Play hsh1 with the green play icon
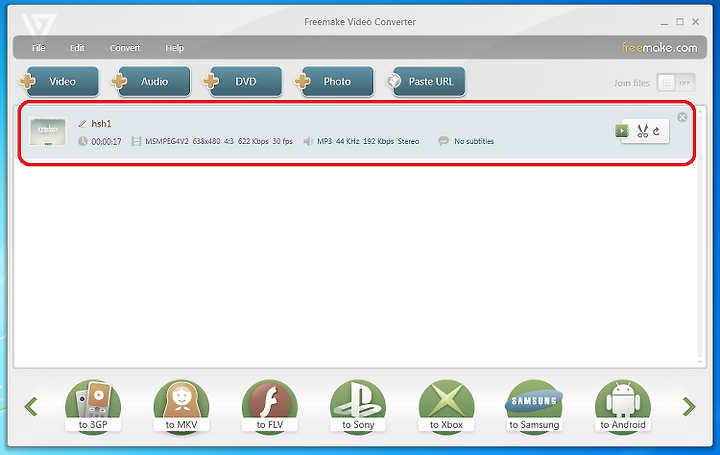The width and height of the screenshot is (720, 455). pos(622,131)
